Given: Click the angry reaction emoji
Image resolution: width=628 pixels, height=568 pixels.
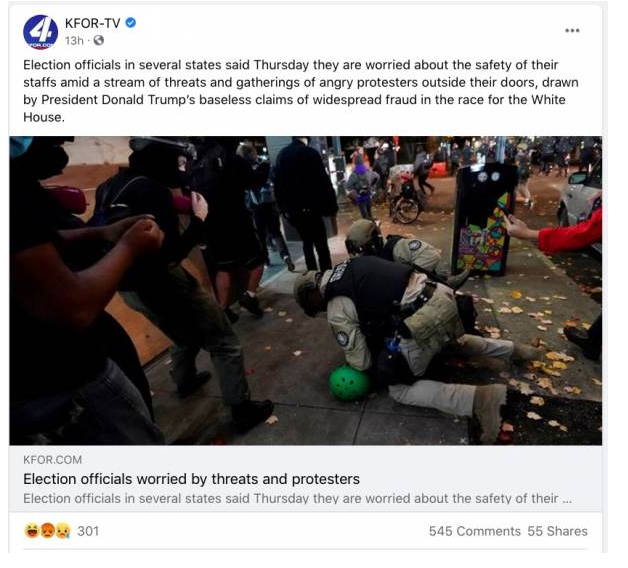Looking at the screenshot, I should [47, 531].
